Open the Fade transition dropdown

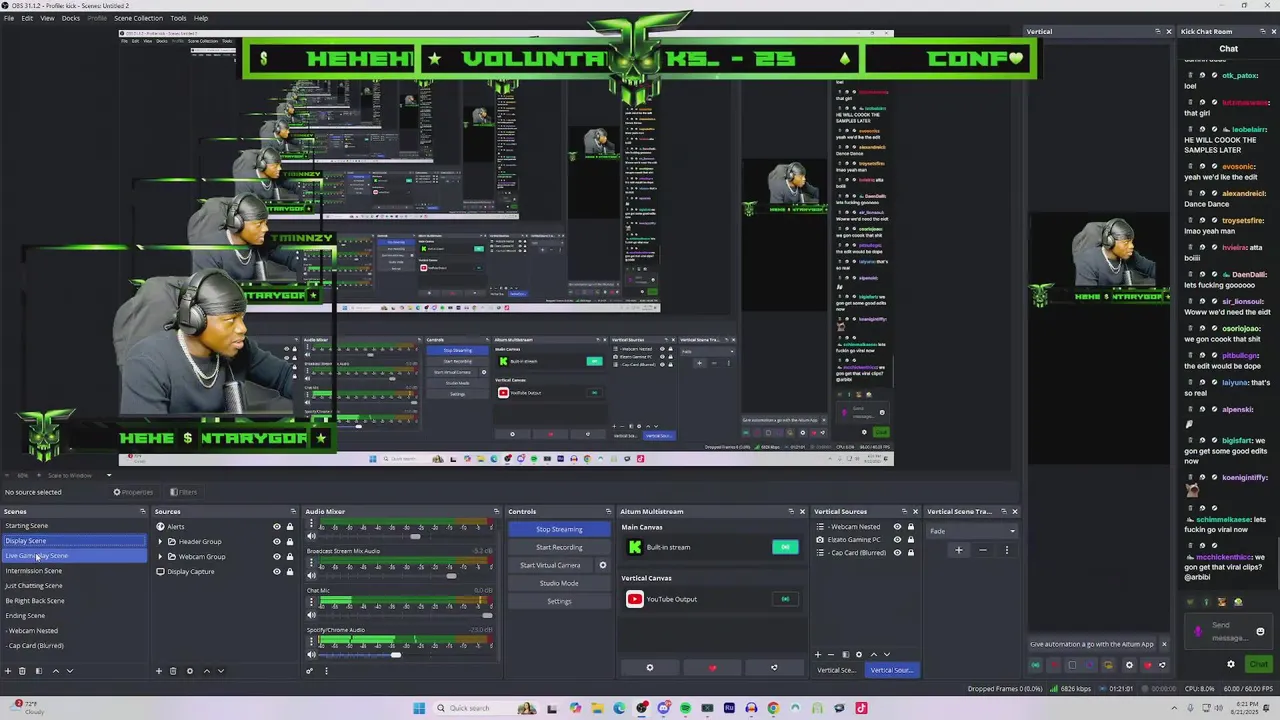(972, 531)
